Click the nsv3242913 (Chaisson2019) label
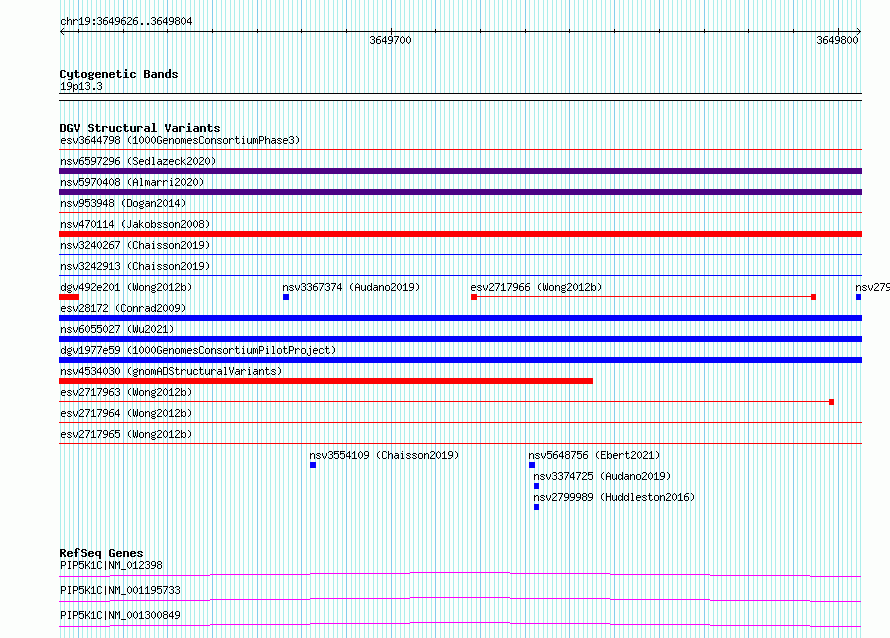This screenshot has height=638, width=890. (x=135, y=266)
